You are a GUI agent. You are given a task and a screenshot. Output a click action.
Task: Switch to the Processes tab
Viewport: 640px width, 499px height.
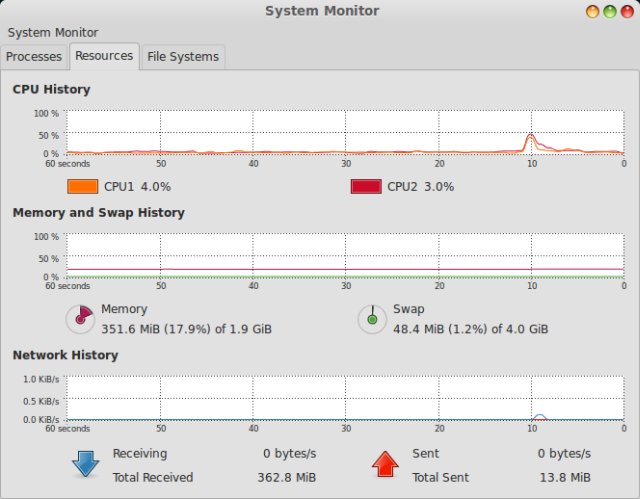tap(34, 57)
